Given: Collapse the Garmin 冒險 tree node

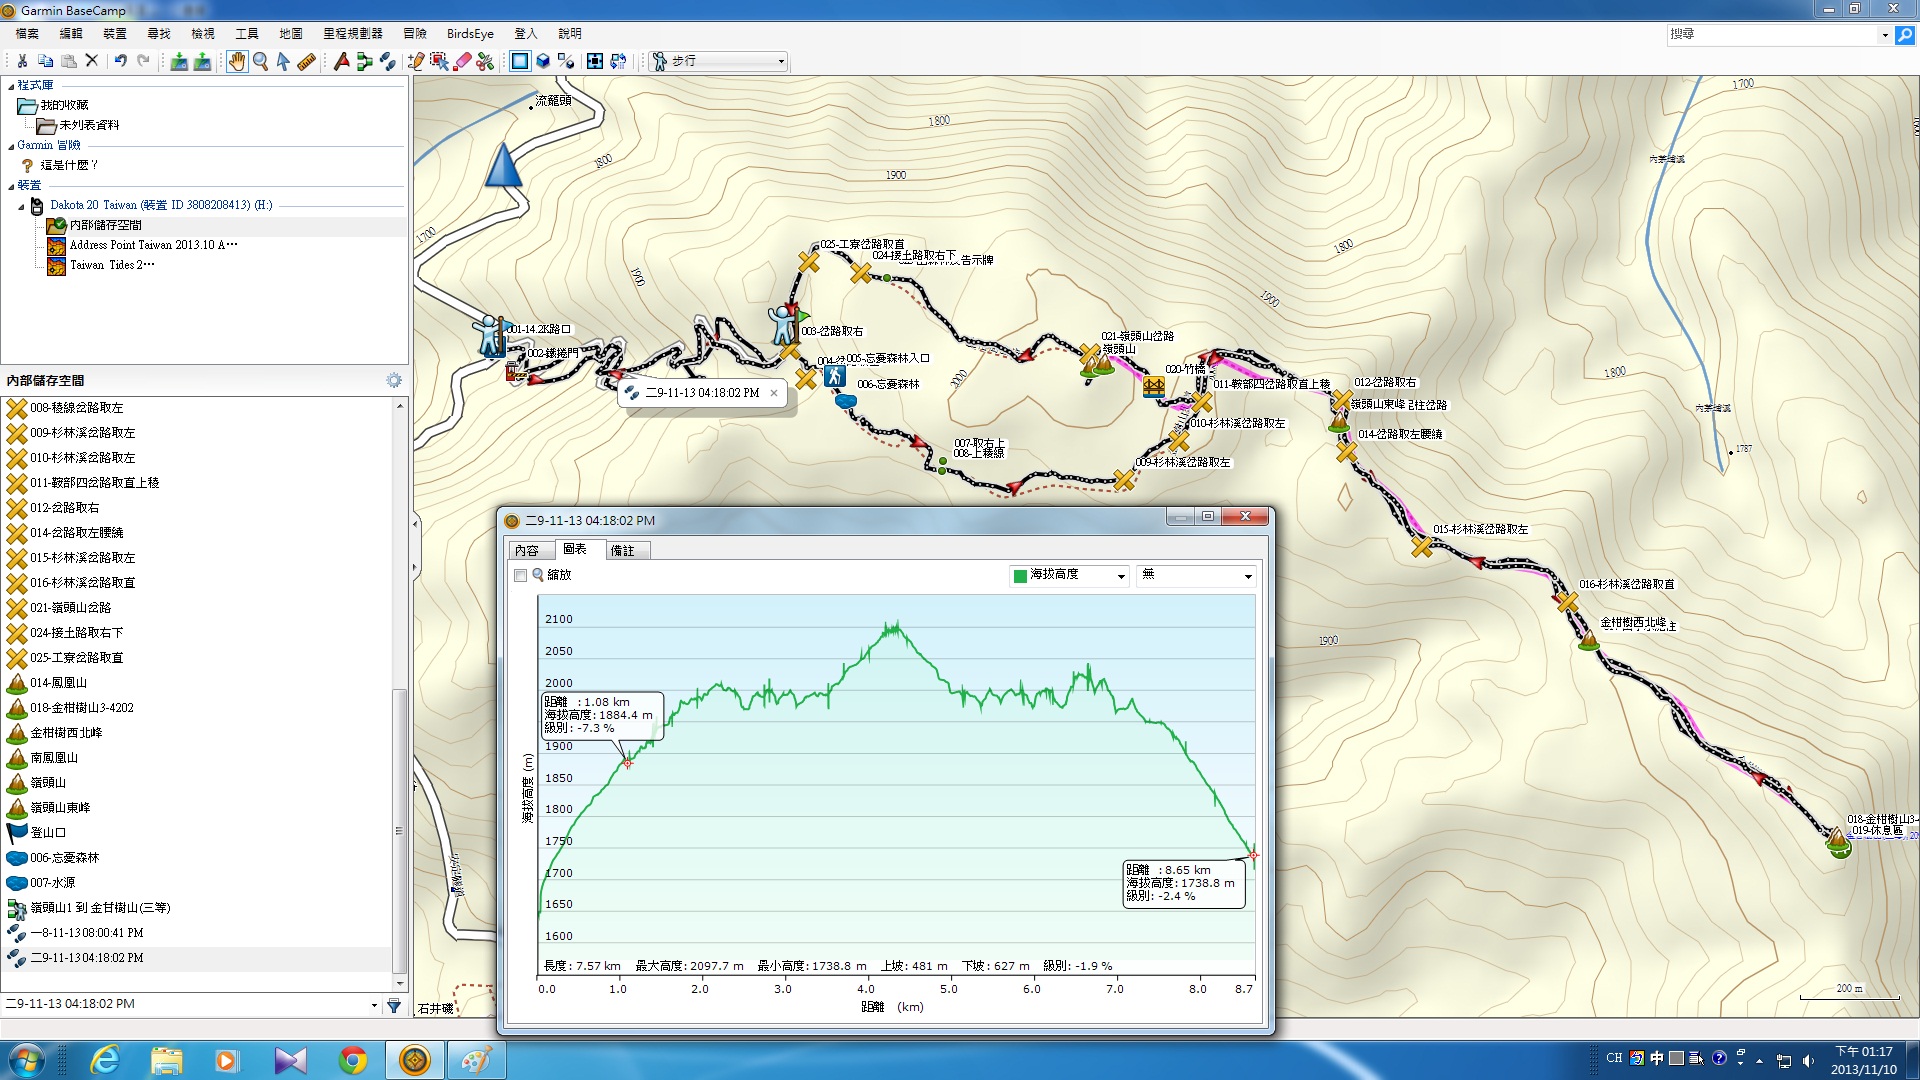Looking at the screenshot, I should pos(10,146).
